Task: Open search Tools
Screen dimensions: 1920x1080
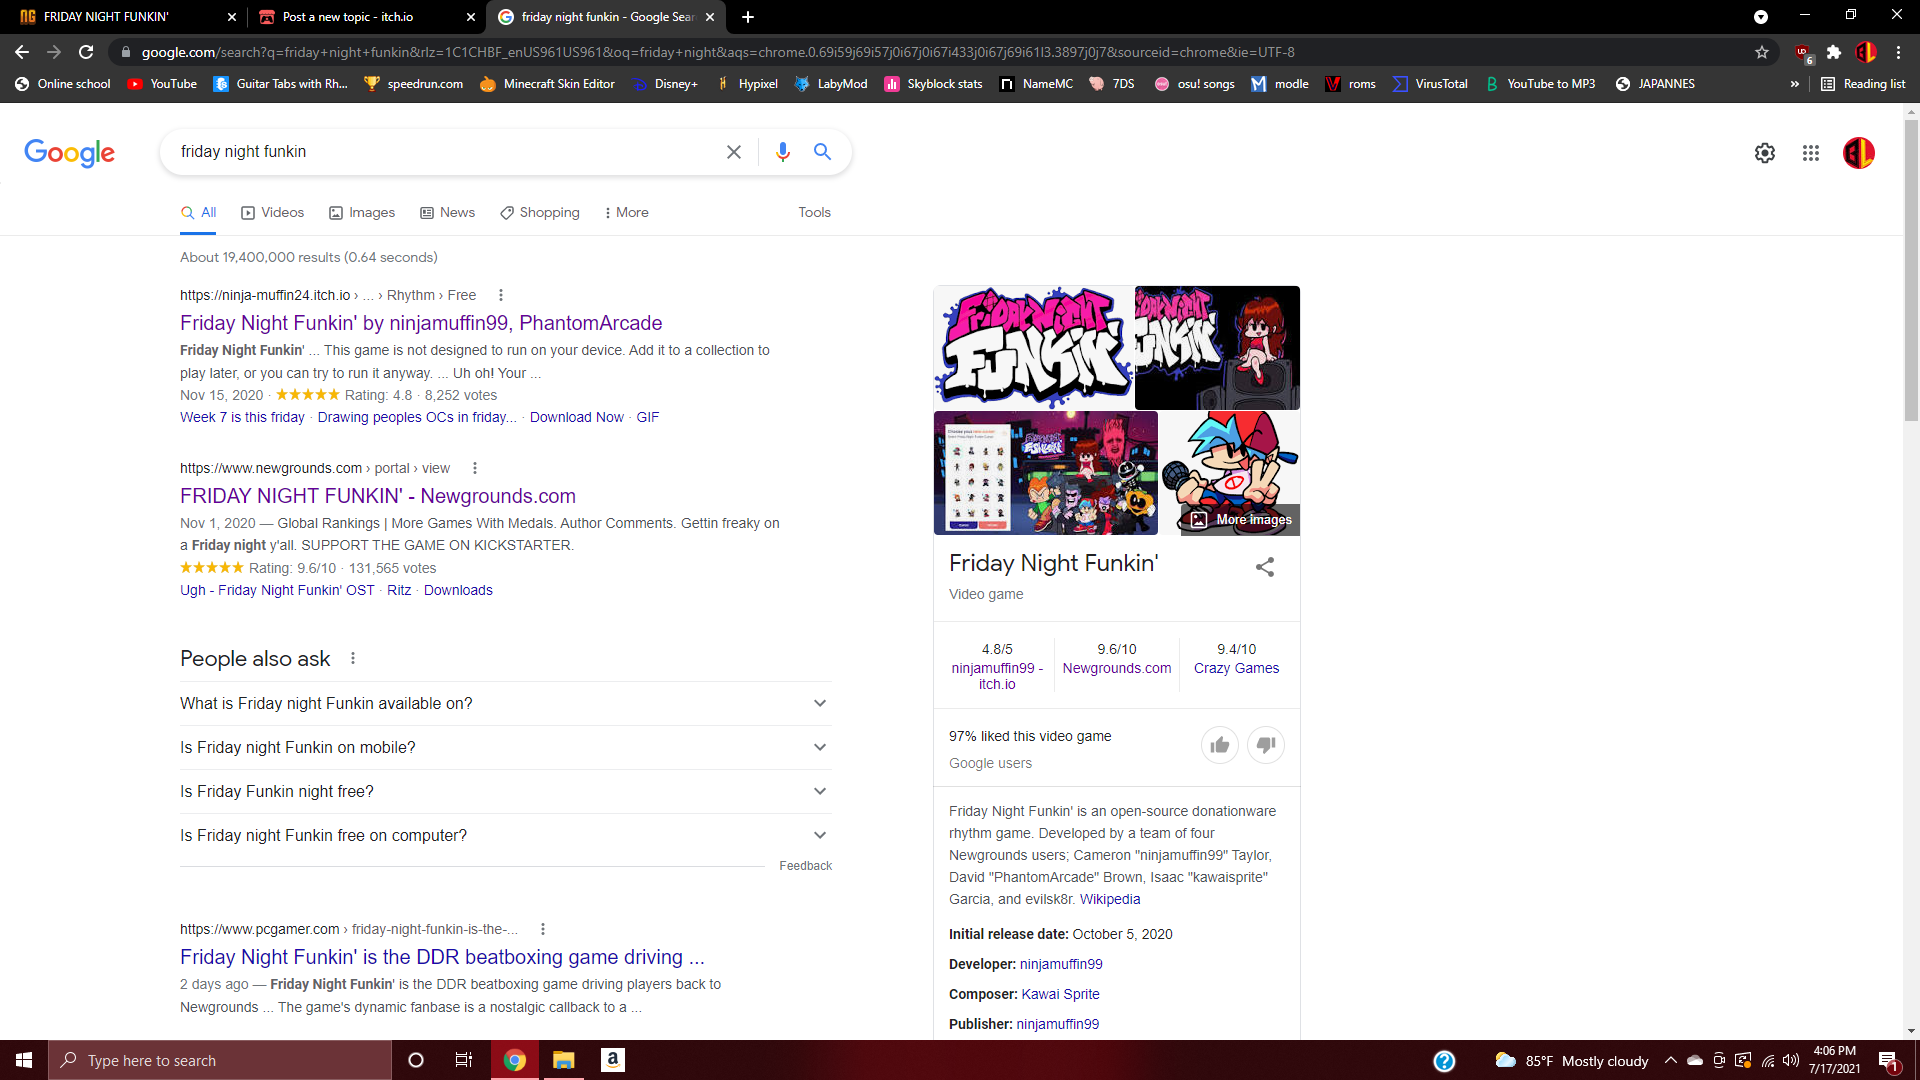Action: point(814,212)
